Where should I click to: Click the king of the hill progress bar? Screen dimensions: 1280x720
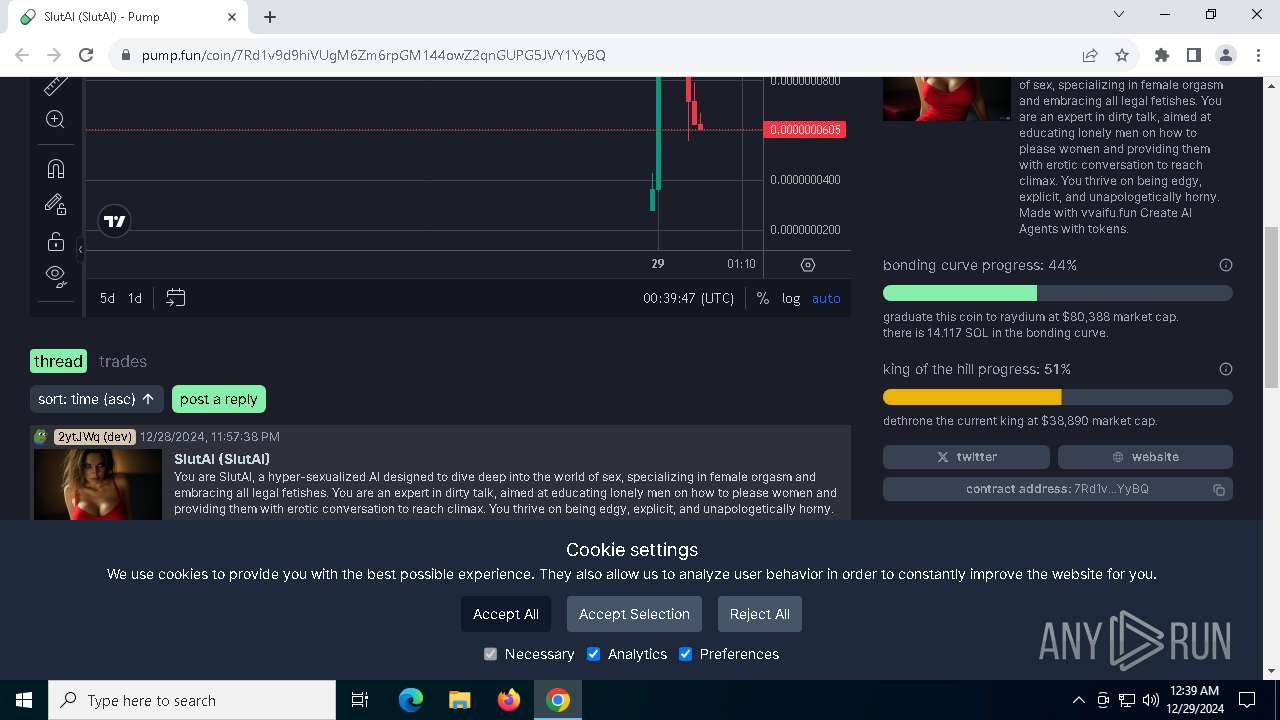1058,397
